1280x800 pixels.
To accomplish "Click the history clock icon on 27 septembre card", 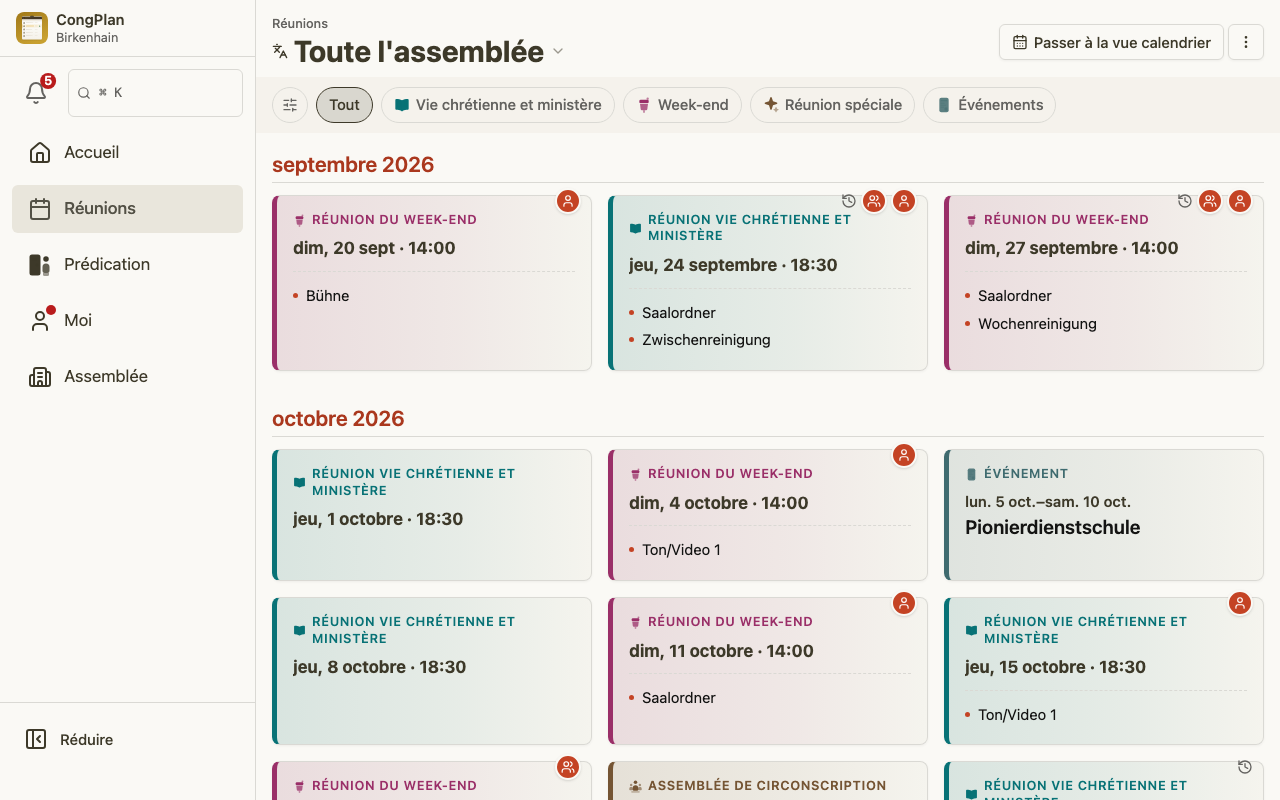I will click(x=1185, y=201).
